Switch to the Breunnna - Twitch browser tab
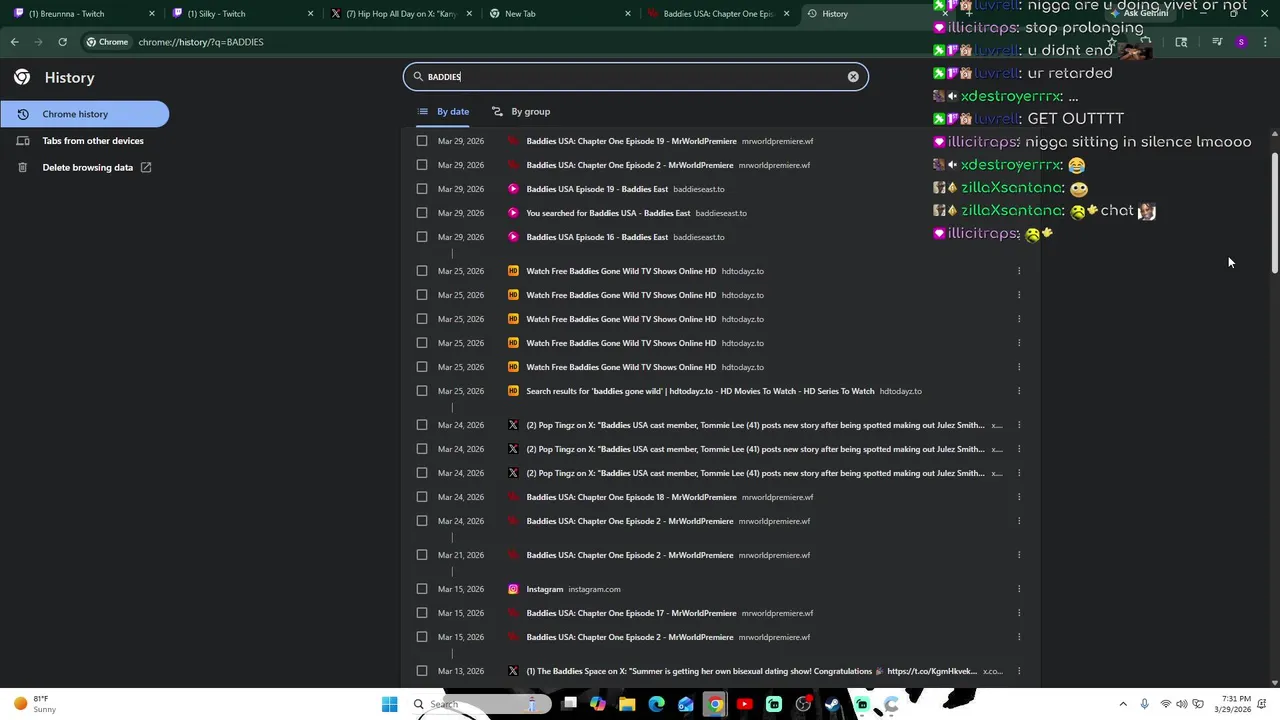This screenshot has width=1280, height=720. pyautogui.click(x=80, y=14)
